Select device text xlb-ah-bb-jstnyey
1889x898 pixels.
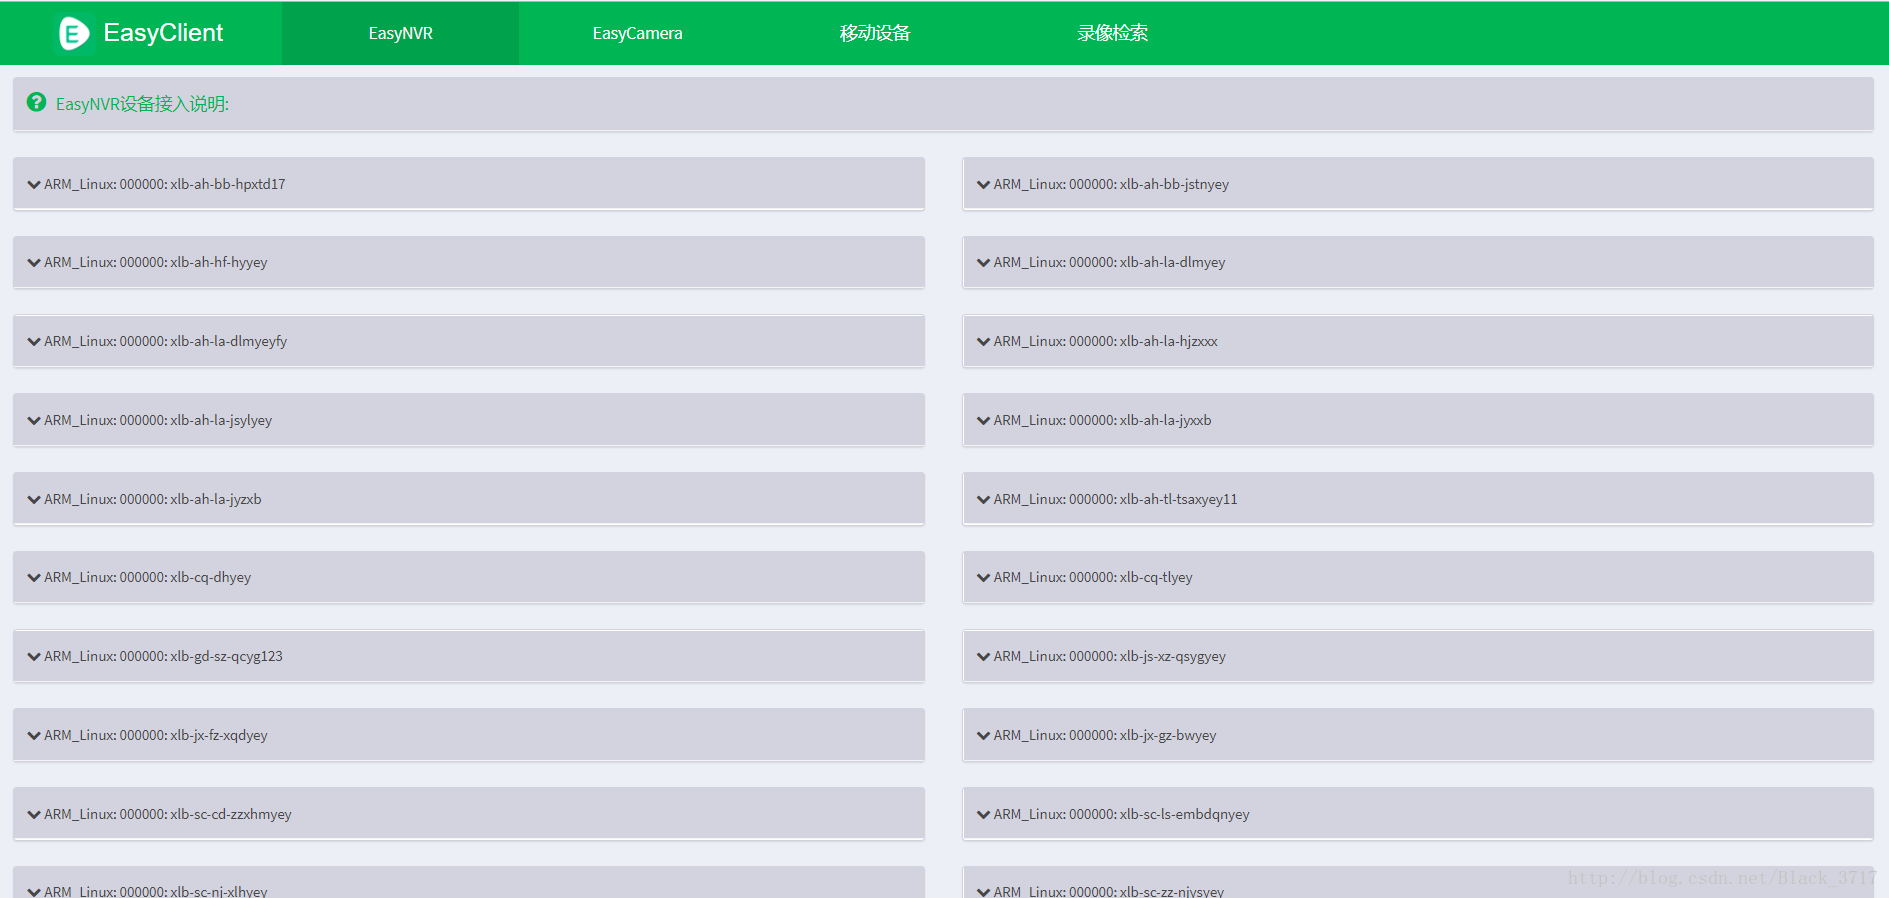tap(1174, 184)
